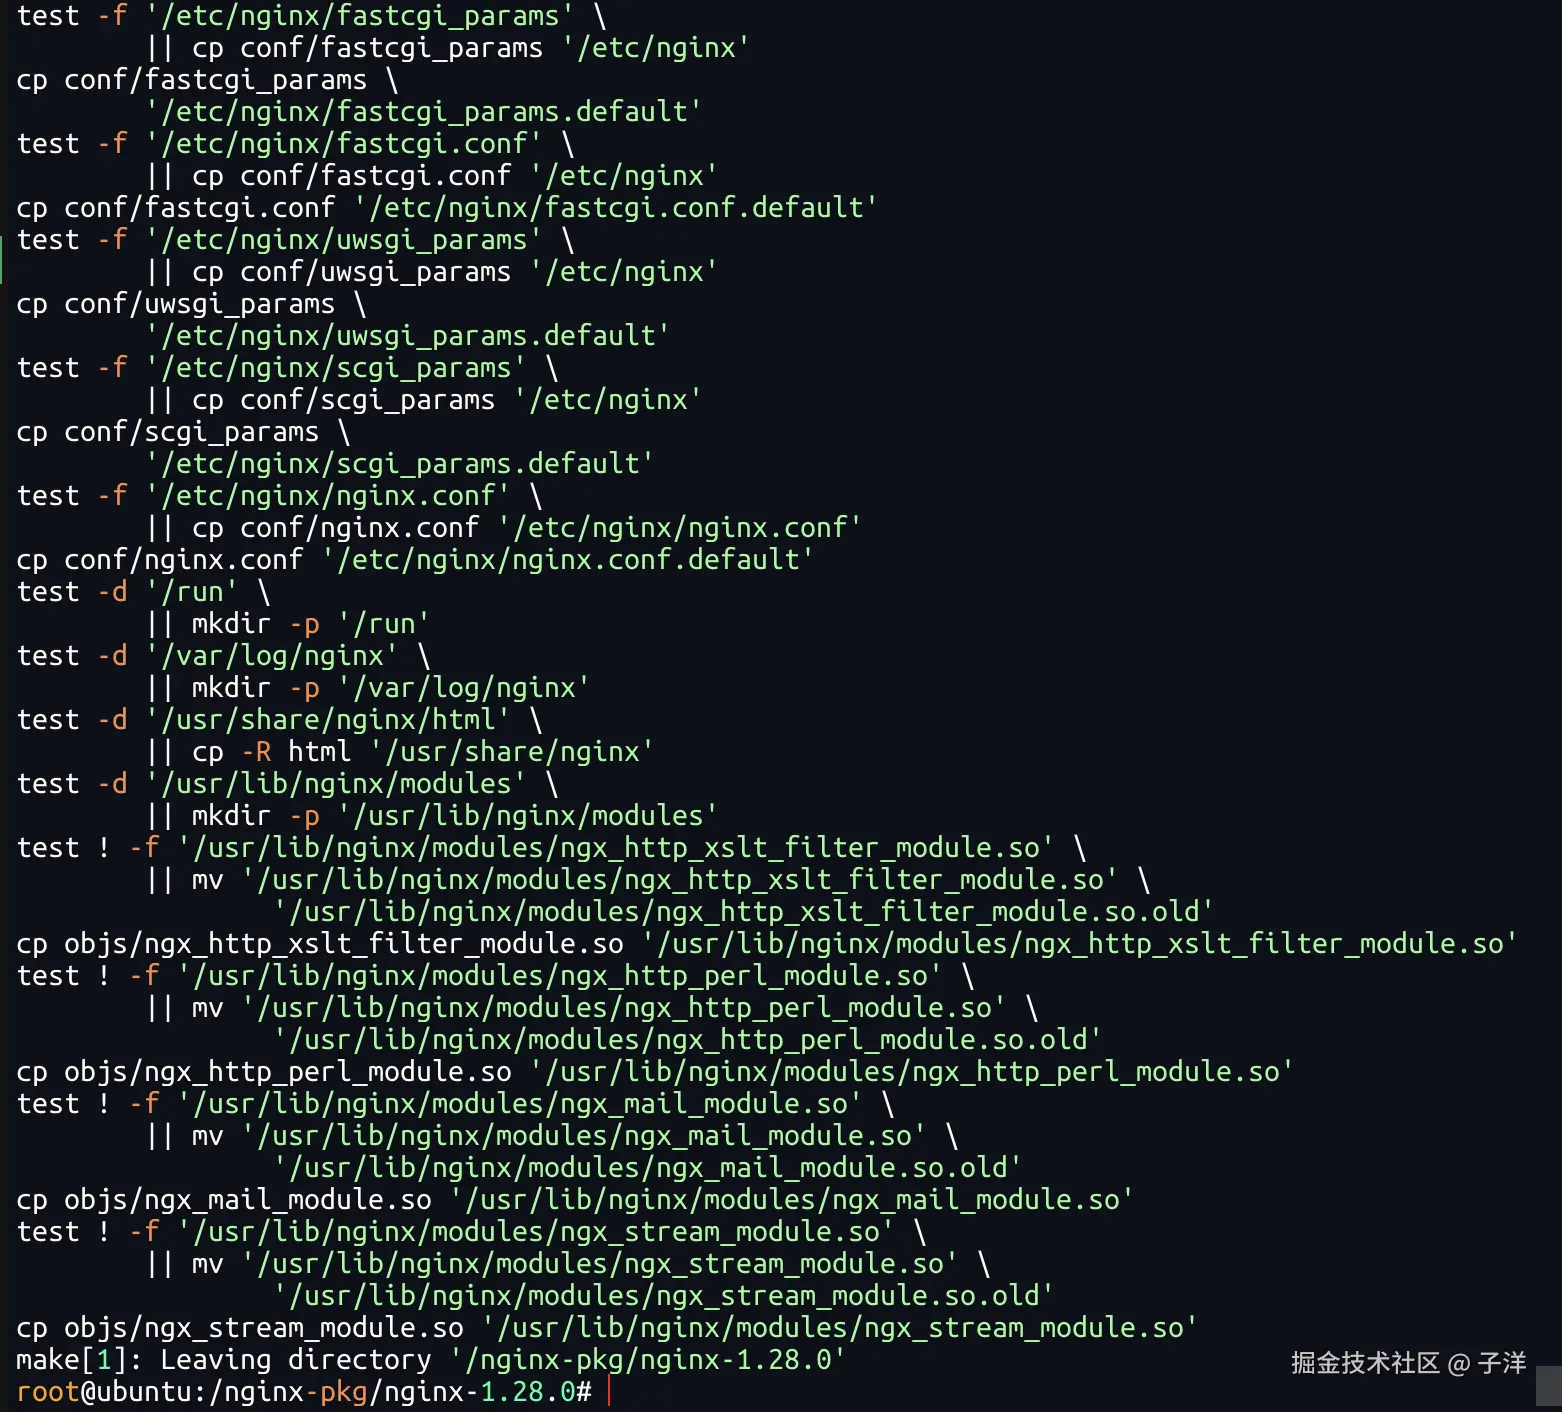Click 'ngx_http_xslt_filter_module.so.old' path
1562x1412 pixels.
pos(745,911)
